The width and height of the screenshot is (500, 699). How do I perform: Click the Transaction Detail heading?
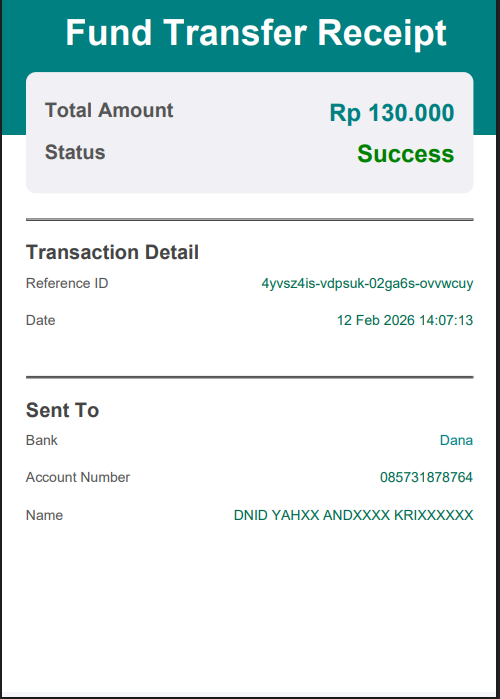pyautogui.click(x=112, y=252)
